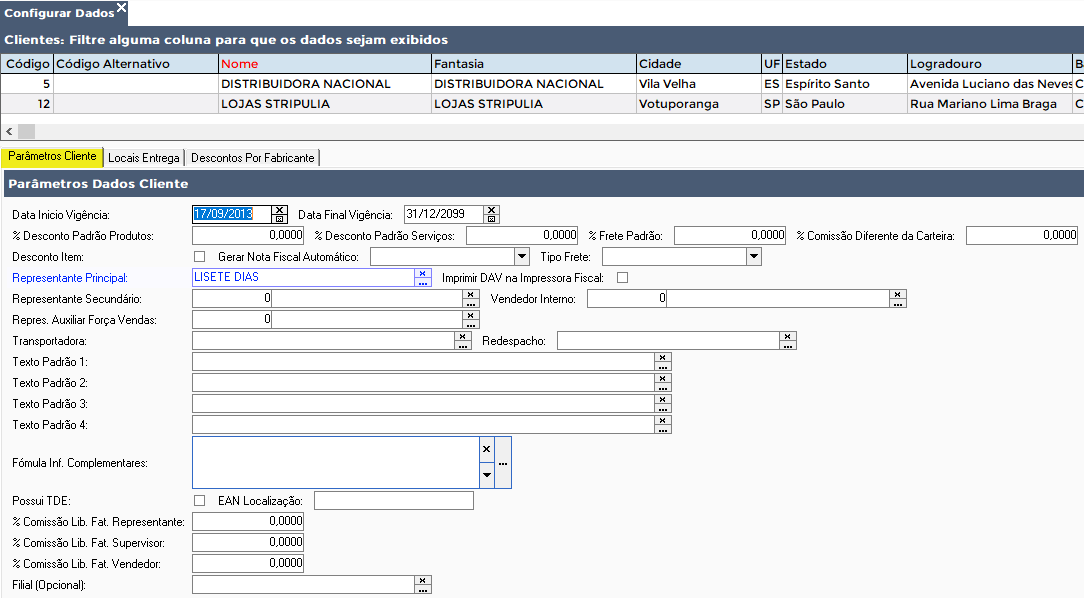Tick the Possui TDE checkbox
Screen dimensions: 1084x598
pyautogui.click(x=200, y=501)
